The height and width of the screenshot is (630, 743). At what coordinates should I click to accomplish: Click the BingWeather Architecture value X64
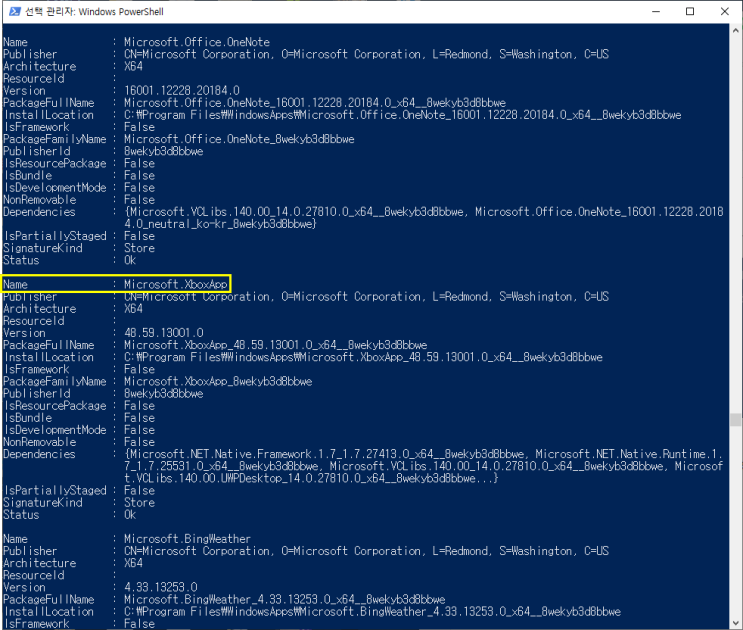pos(133,563)
